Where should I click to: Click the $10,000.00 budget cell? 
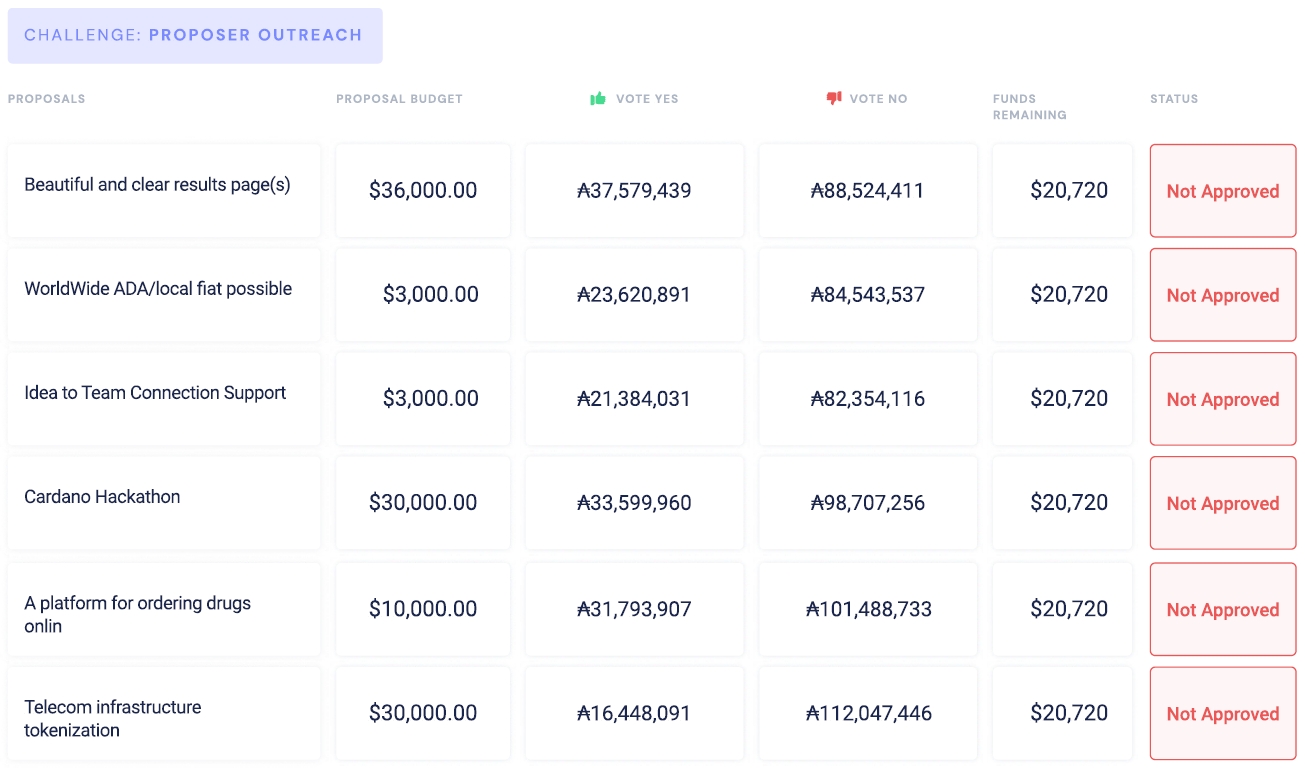pyautogui.click(x=423, y=609)
